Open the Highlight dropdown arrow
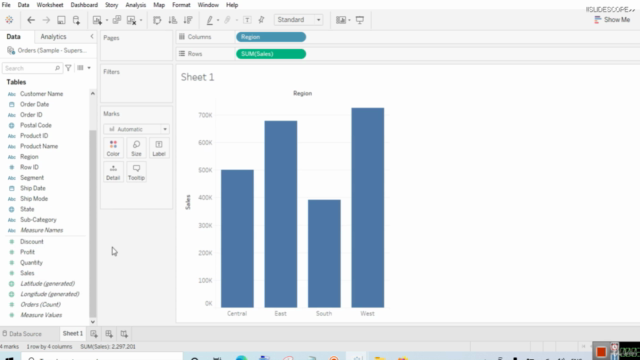Viewport: 640px width, 360px height. point(218,20)
